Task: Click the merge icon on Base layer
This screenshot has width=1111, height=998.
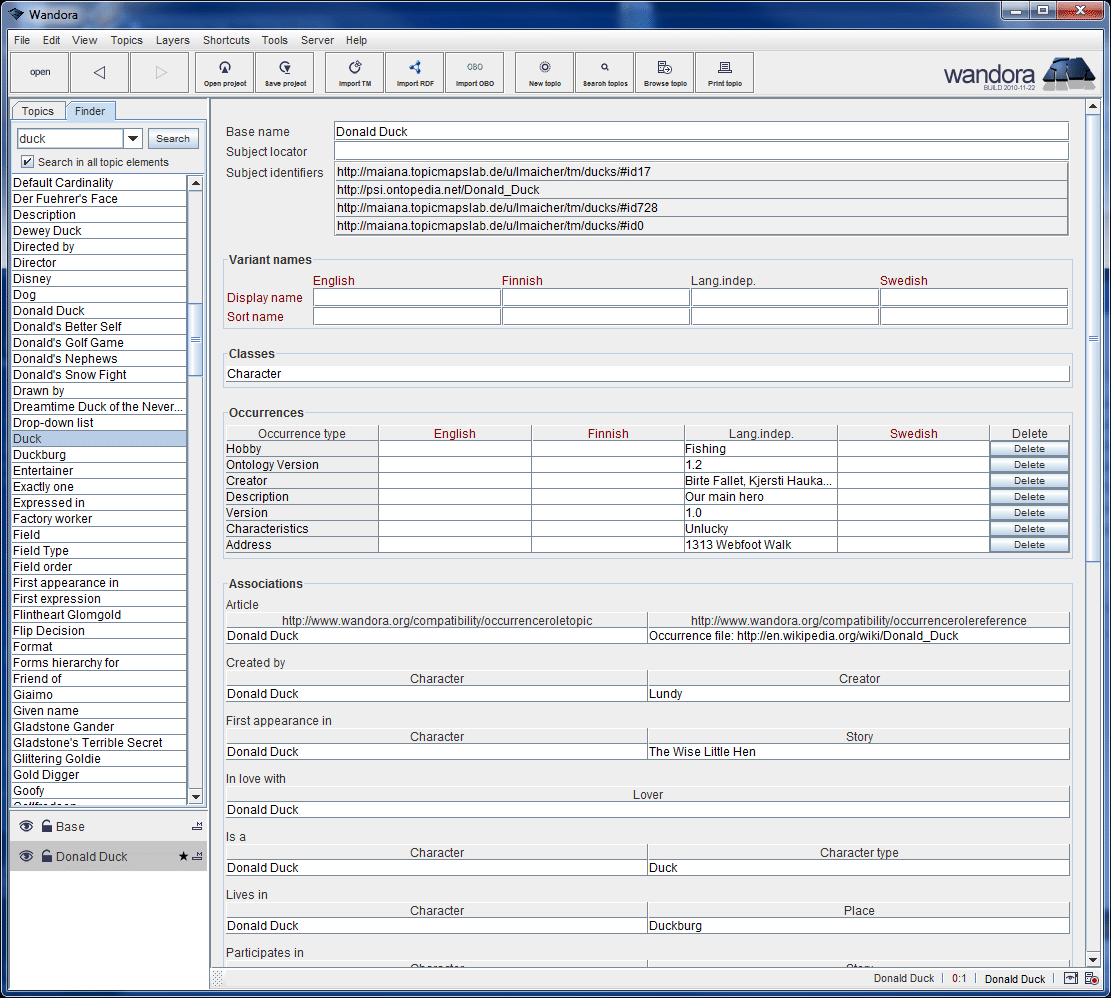Action: point(197,826)
